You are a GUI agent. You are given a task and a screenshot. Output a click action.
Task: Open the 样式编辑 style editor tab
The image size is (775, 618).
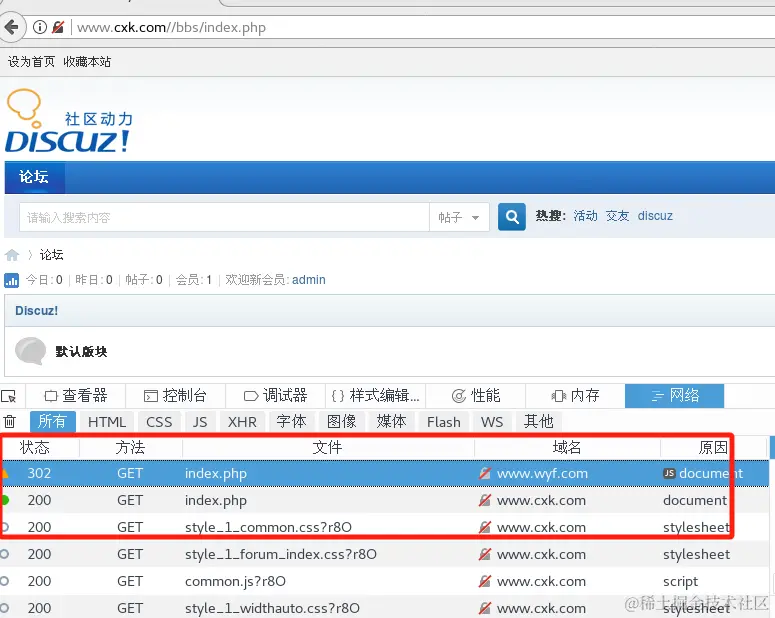[x=376, y=396]
